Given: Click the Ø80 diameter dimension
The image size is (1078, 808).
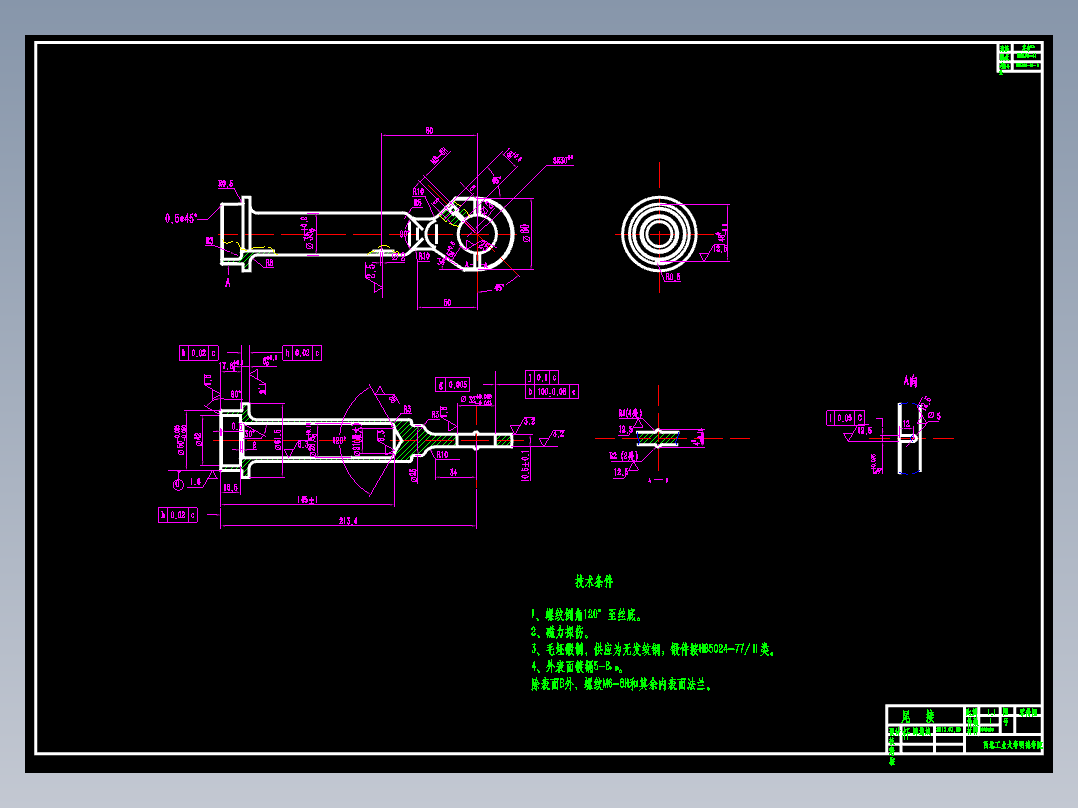Looking at the screenshot, I should [526, 233].
